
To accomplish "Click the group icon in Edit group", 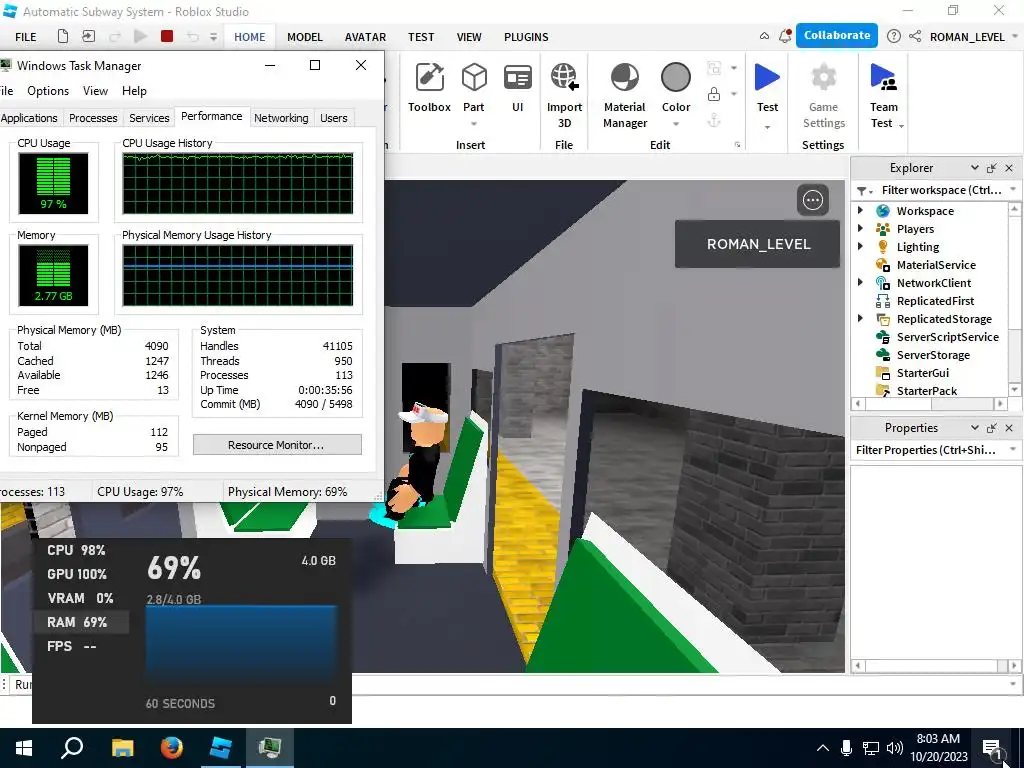I will pyautogui.click(x=714, y=68).
